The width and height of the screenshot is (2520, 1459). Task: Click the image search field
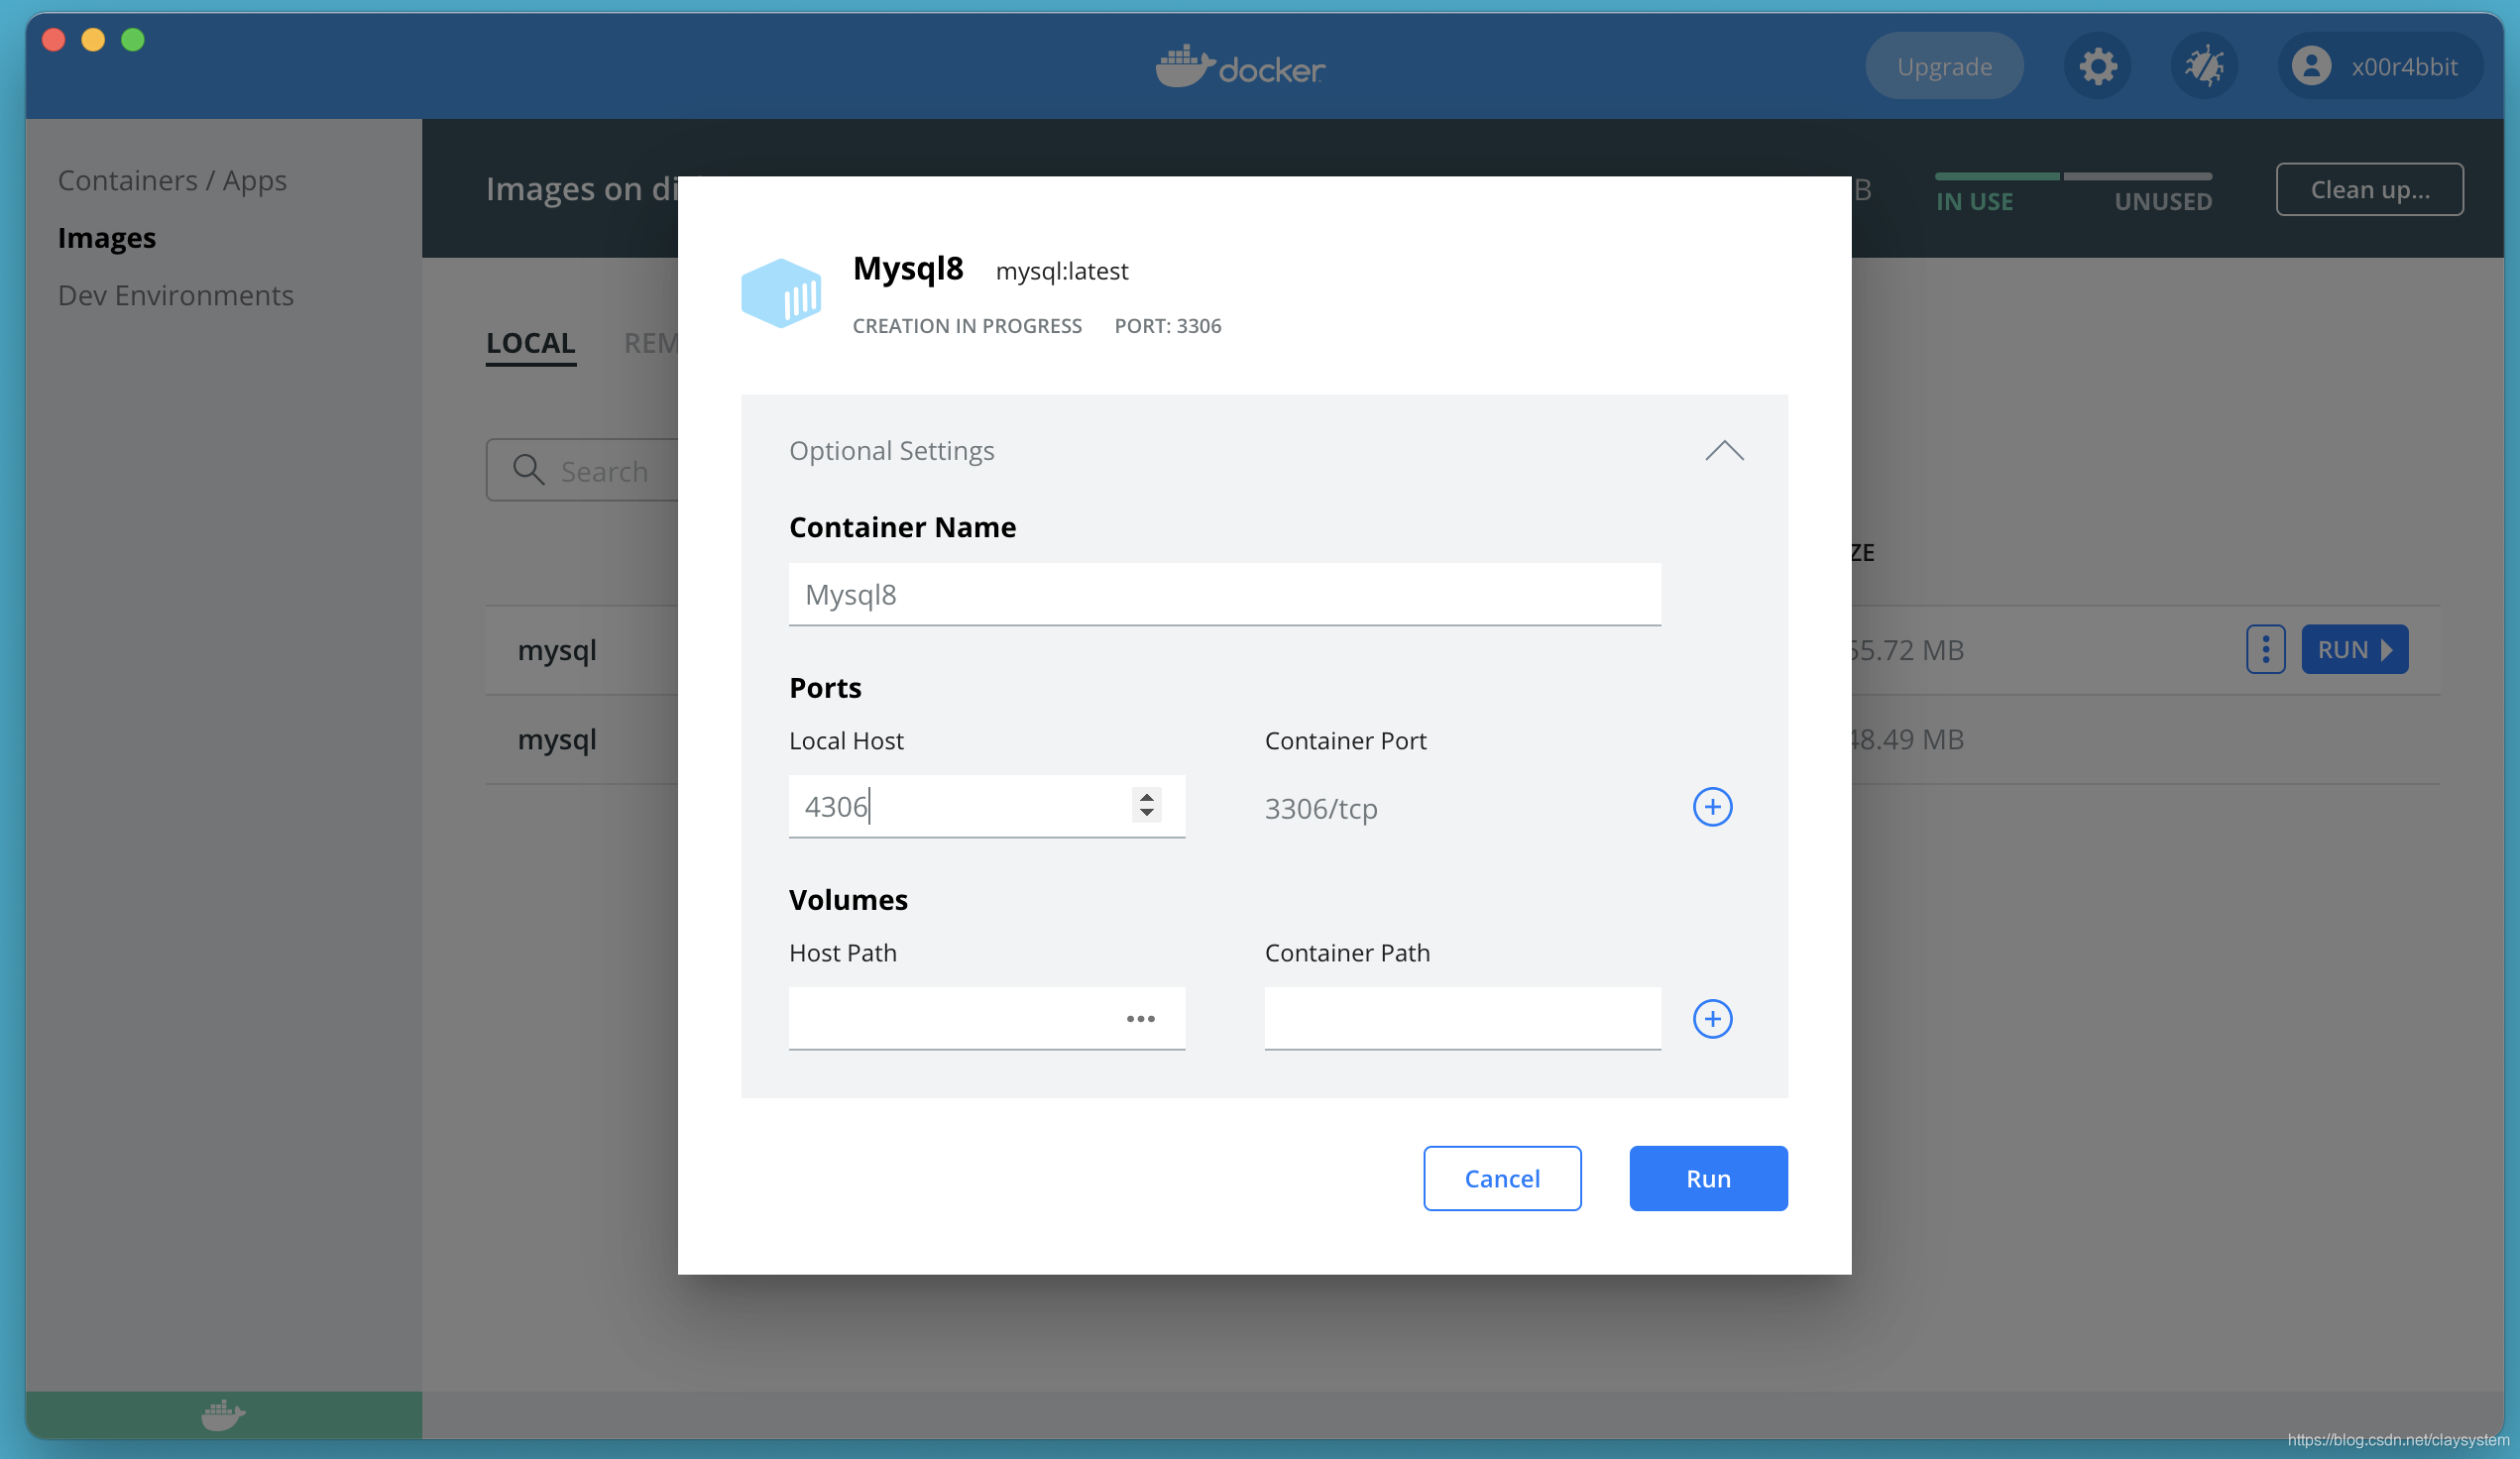[x=583, y=470]
